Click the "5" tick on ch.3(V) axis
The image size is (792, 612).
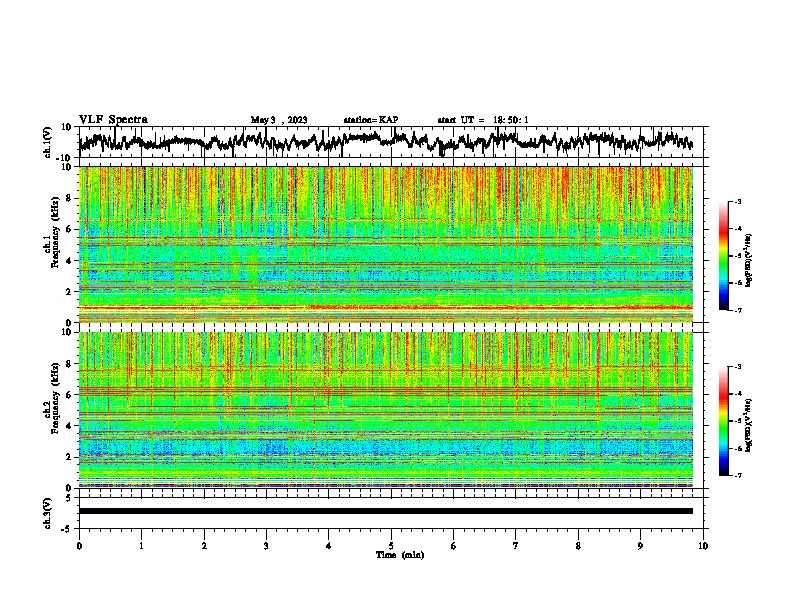[69, 498]
